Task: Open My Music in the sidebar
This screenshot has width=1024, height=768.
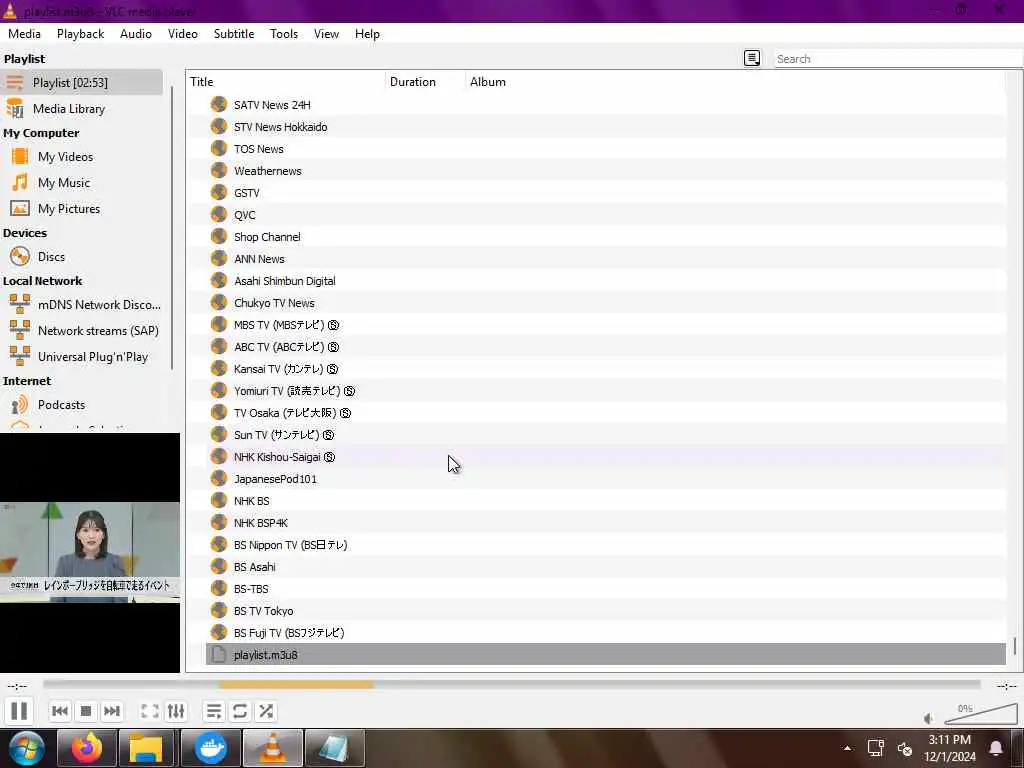Action: [82, 183]
